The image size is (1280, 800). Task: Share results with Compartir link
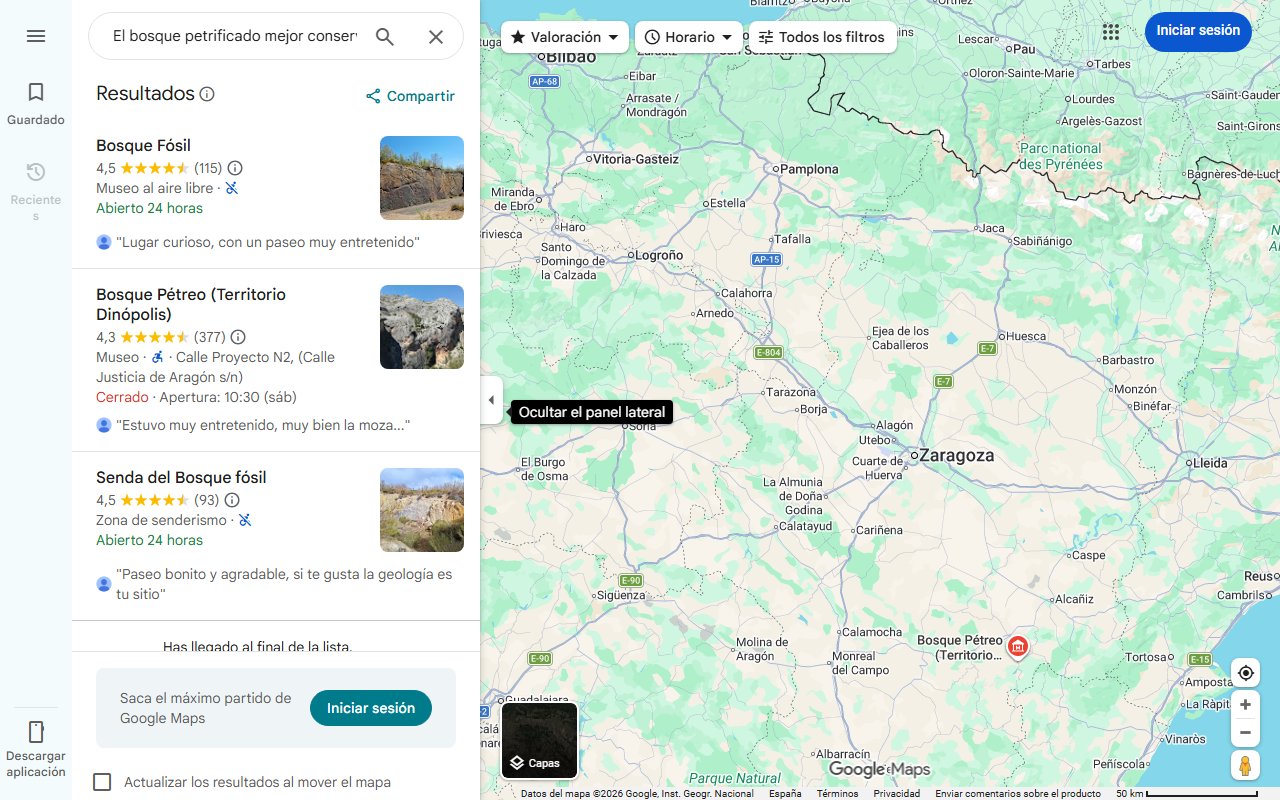coord(410,96)
